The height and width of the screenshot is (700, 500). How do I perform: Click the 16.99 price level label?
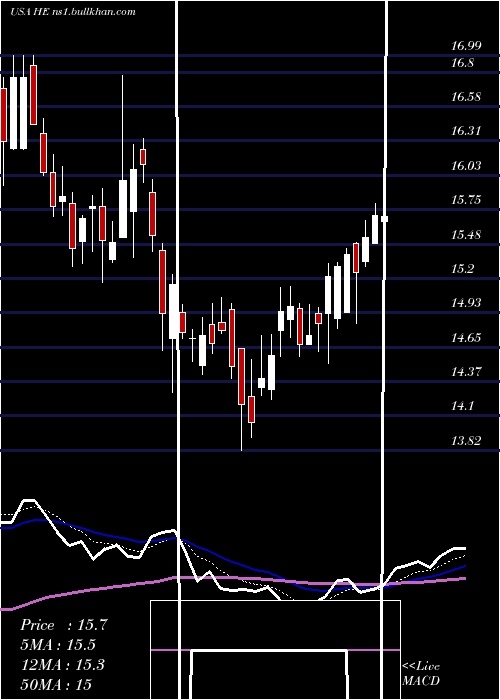(466, 45)
